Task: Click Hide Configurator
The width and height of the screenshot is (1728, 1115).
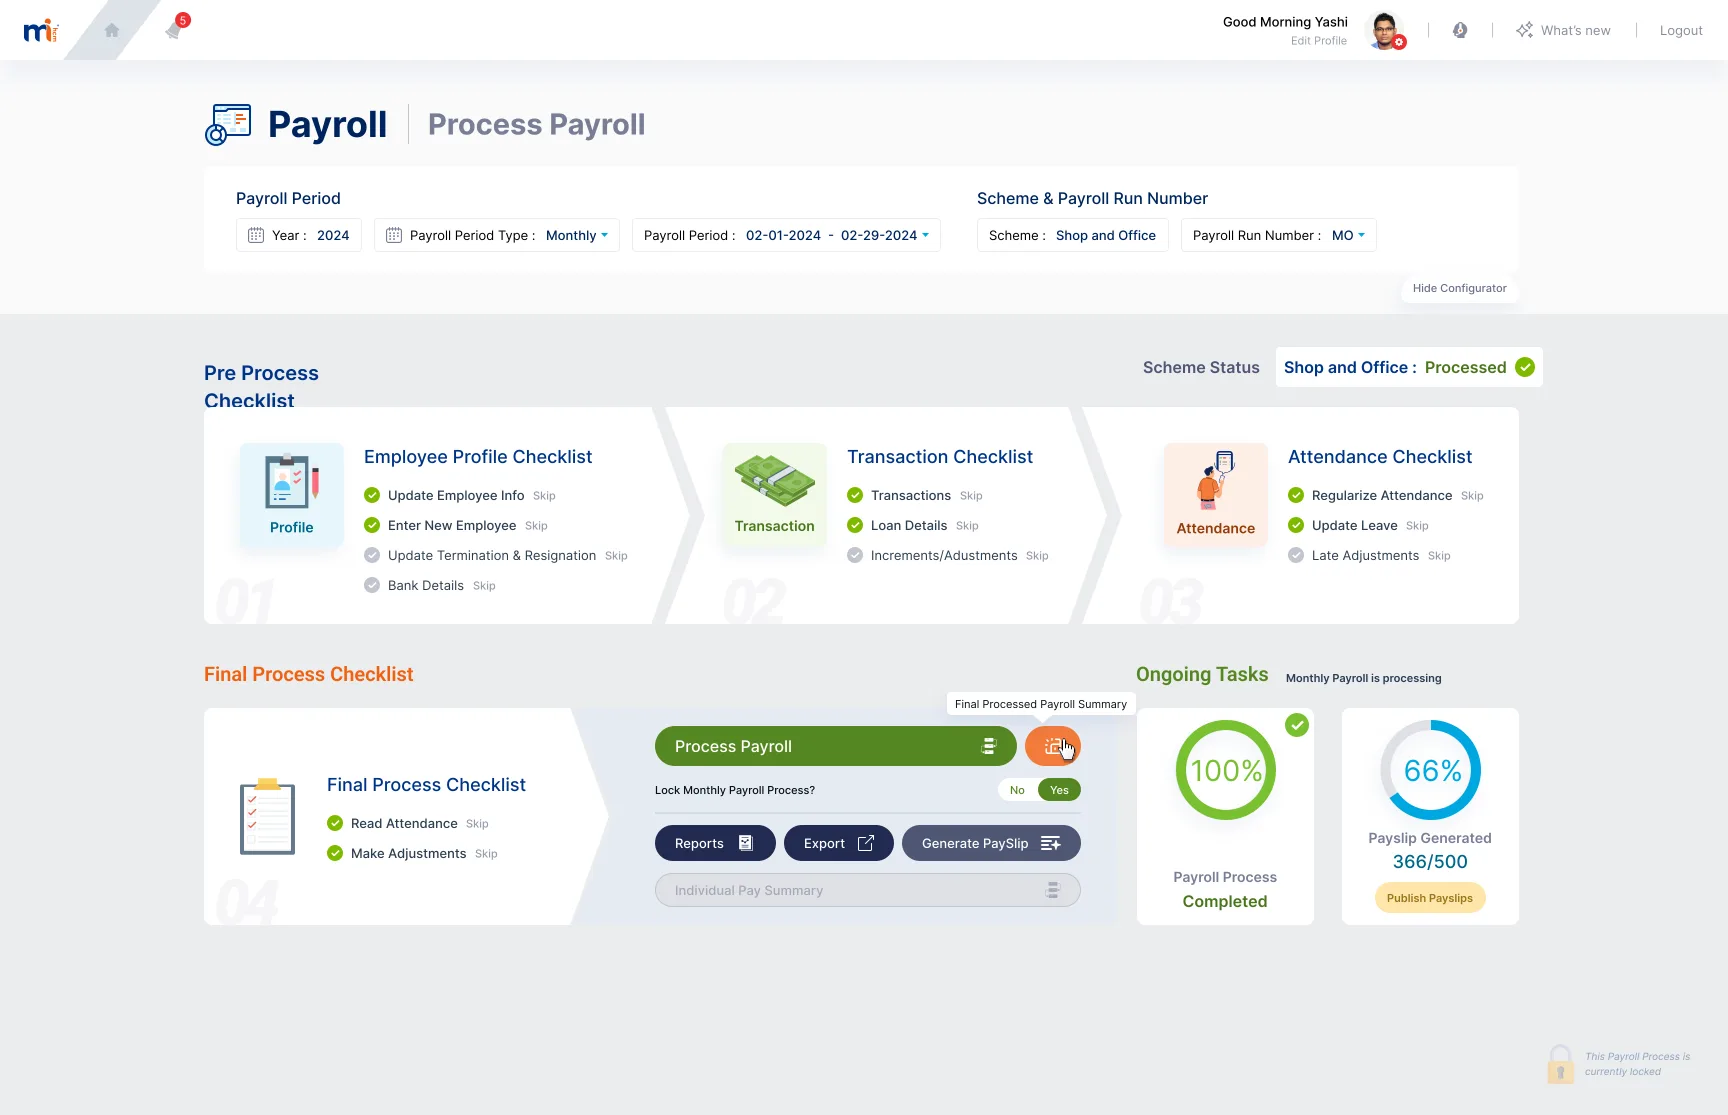Action: [x=1459, y=288]
